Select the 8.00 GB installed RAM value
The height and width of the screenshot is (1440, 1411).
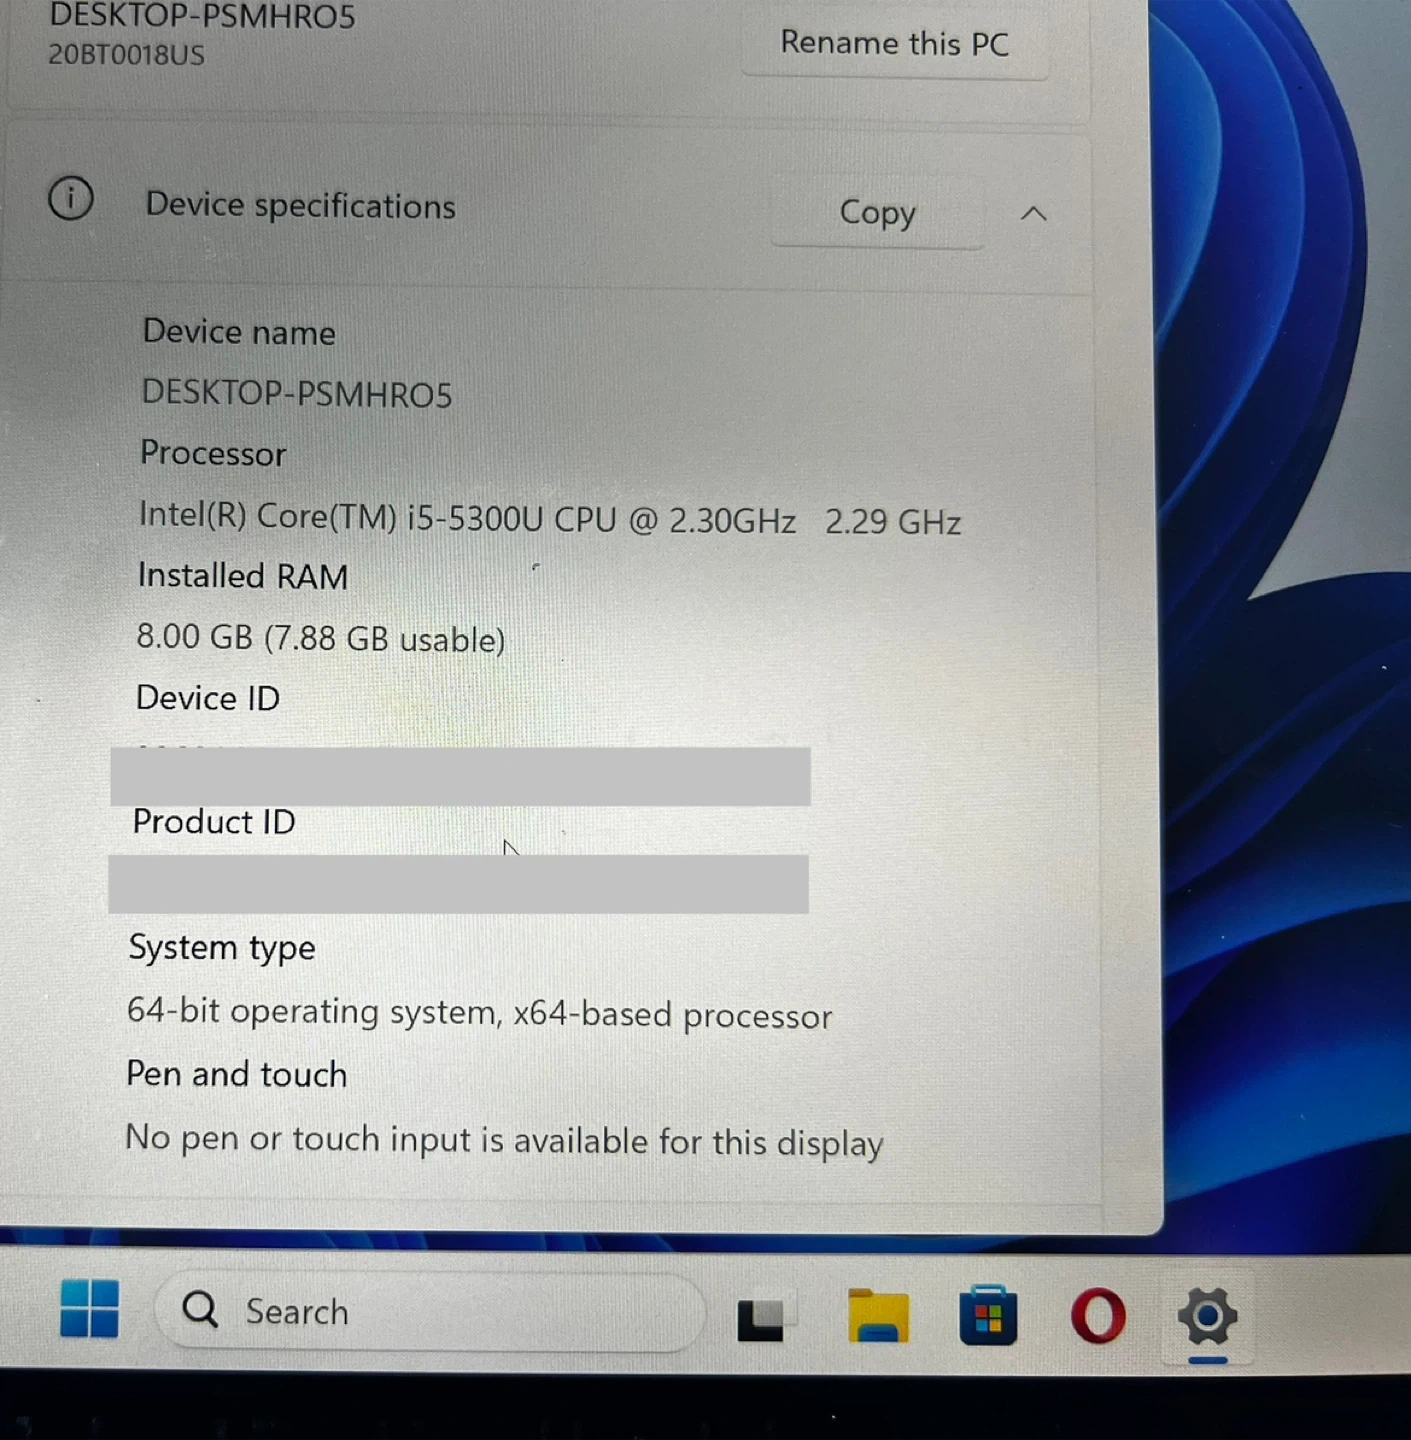click(321, 638)
